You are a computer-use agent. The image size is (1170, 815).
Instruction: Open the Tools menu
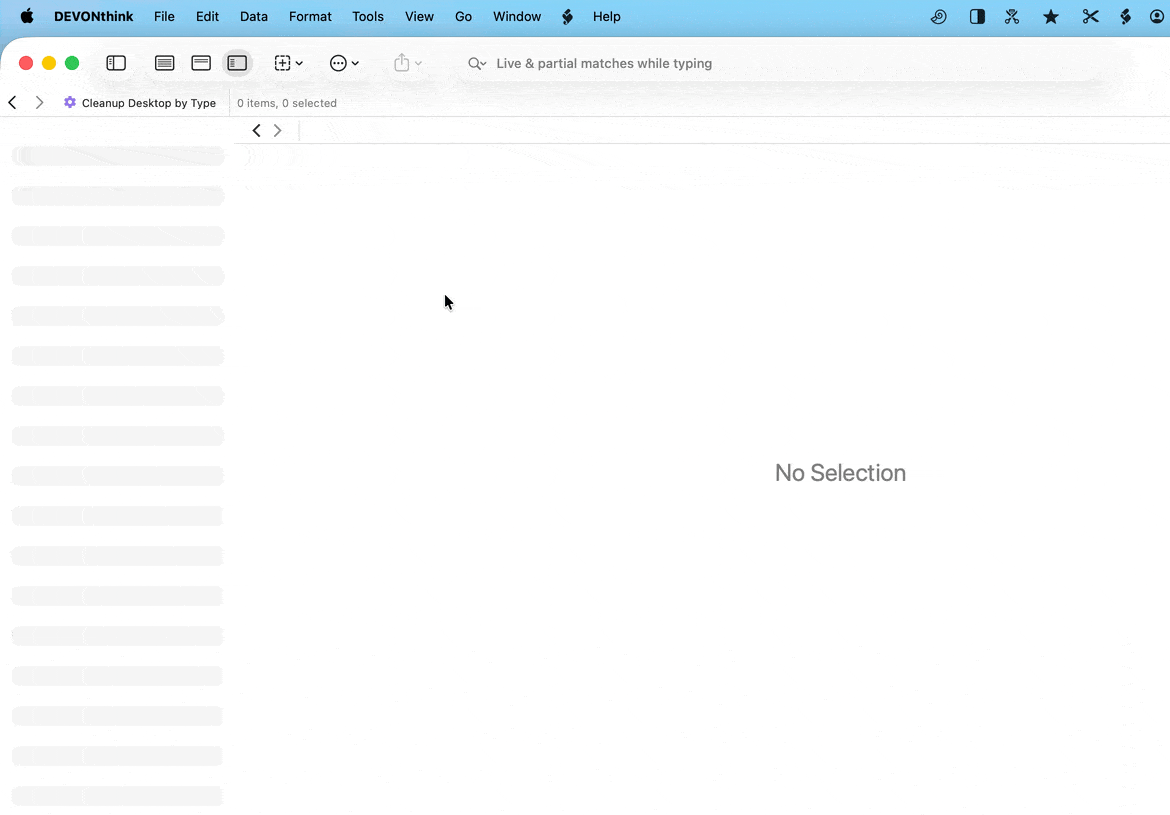point(368,17)
